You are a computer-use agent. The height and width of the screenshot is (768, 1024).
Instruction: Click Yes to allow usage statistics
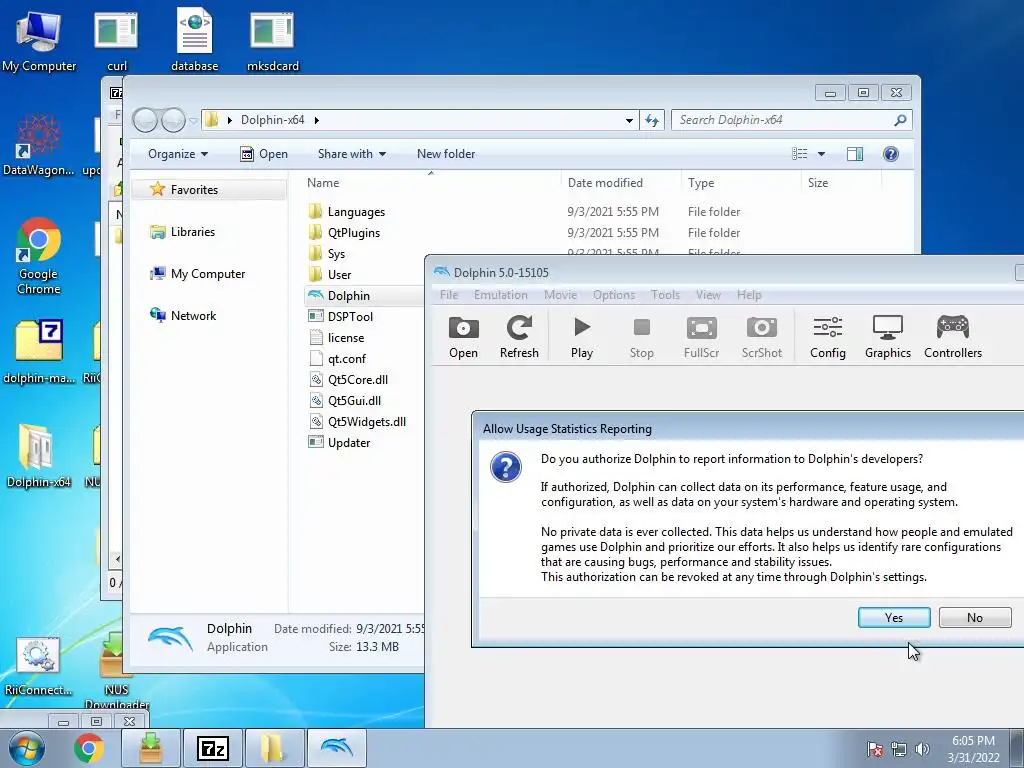[894, 618]
